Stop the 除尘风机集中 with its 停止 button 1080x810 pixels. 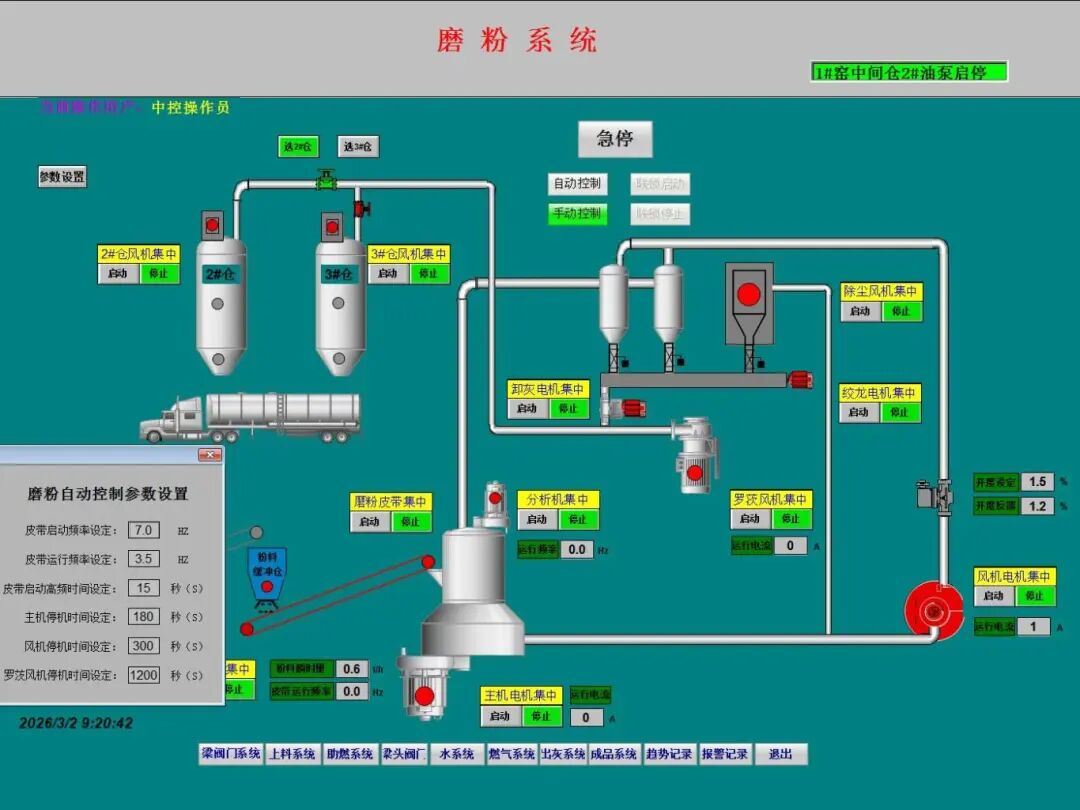click(x=900, y=311)
